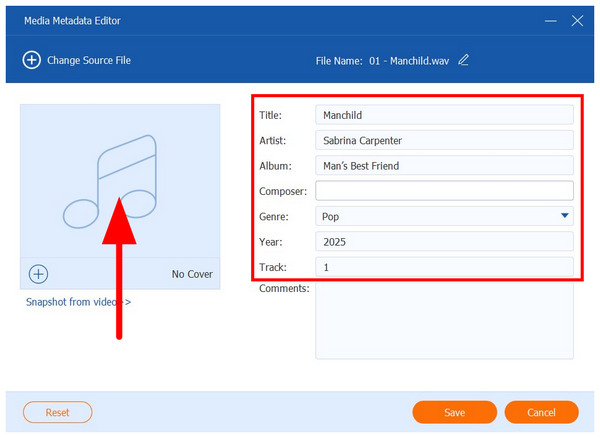The image size is (600, 438).
Task: Click the pencil icon to rename the file
Action: coord(463,60)
